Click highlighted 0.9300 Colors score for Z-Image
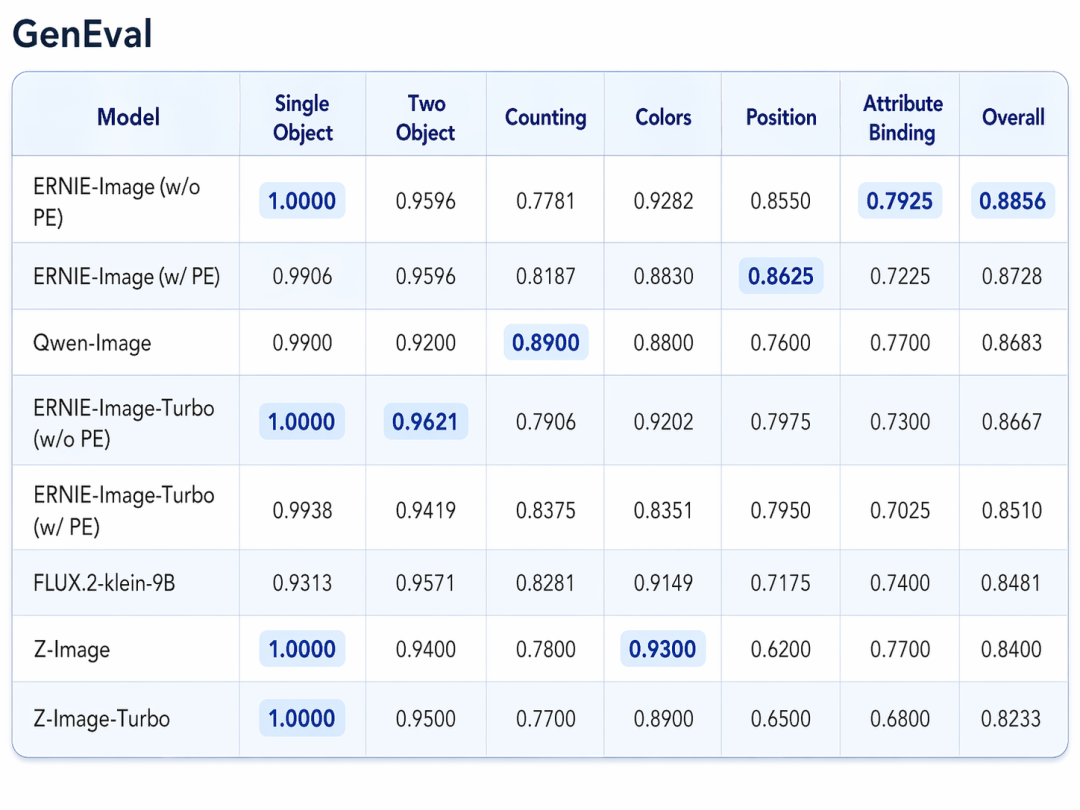Screen dimensions: 1080x810 click(663, 650)
